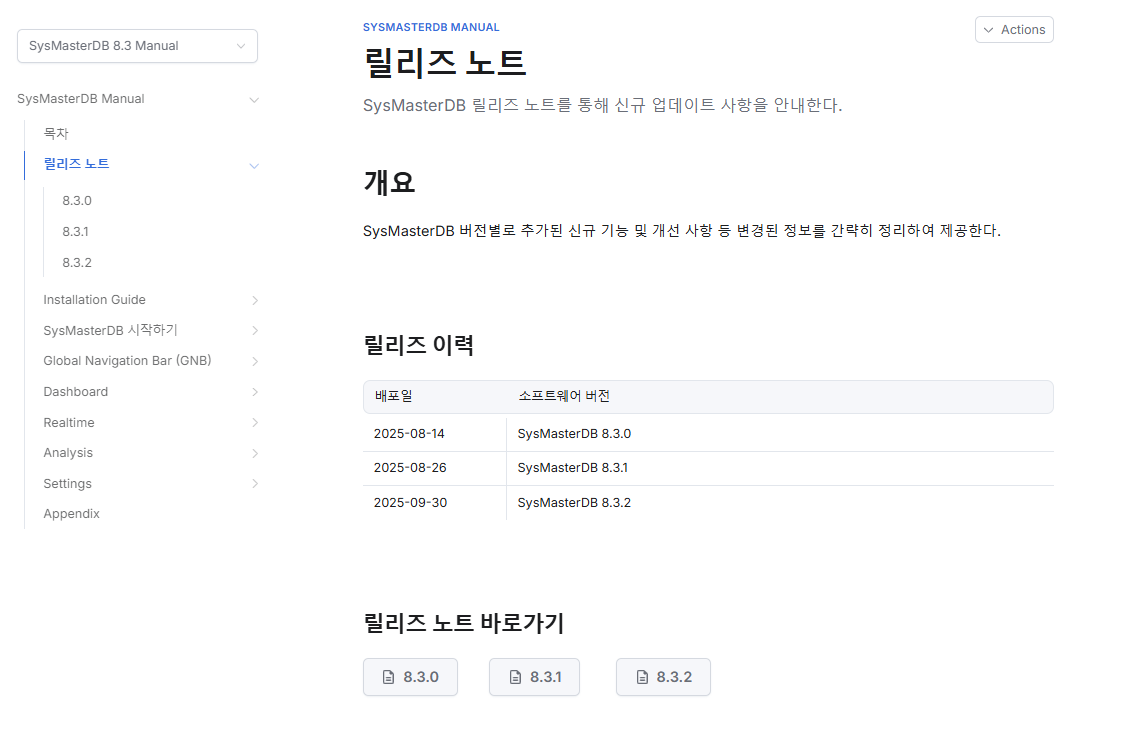The image size is (1129, 736).
Task: Open the SysMasterDB 8.3 Manual version dropdown
Action: (x=138, y=45)
